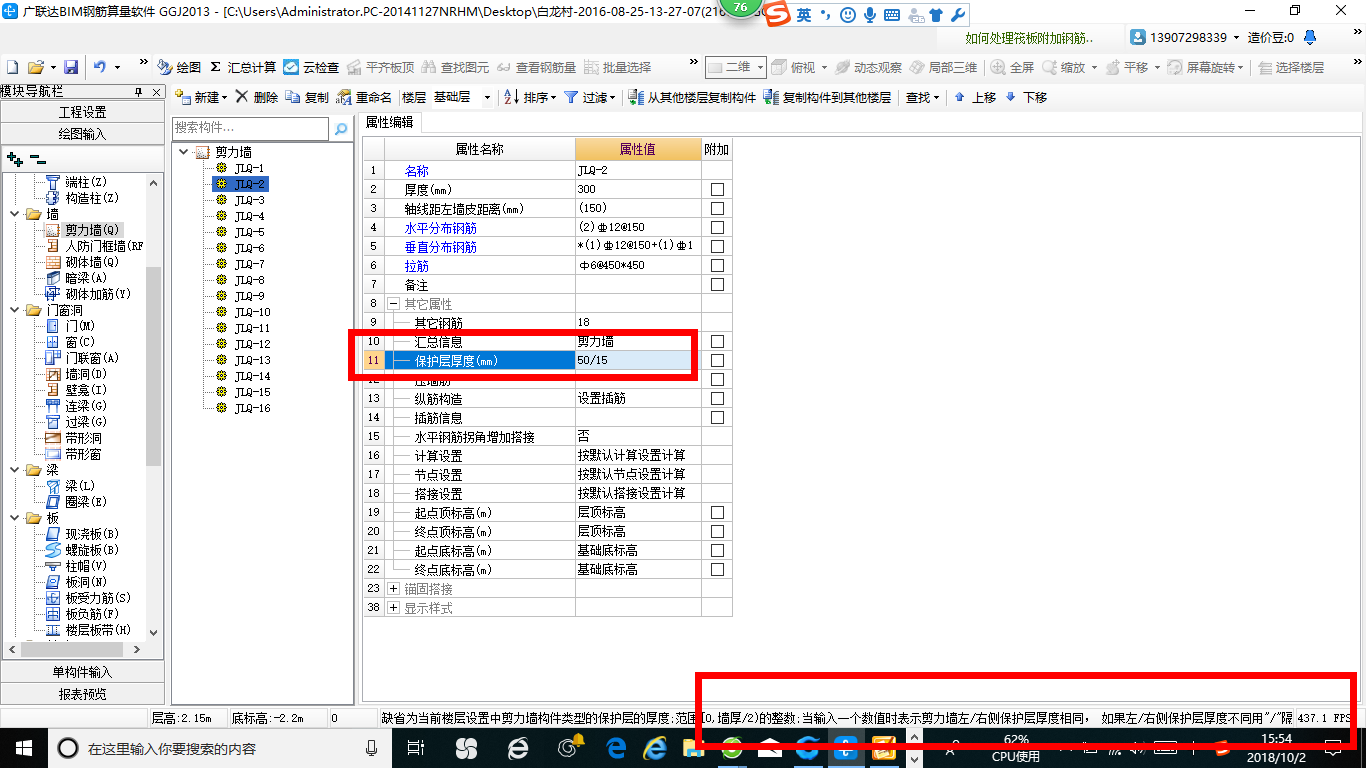The width and height of the screenshot is (1366, 768).
Task: Toggle 附加 checkbox for 轴线距左墙皮距离 row
Action: [717, 208]
